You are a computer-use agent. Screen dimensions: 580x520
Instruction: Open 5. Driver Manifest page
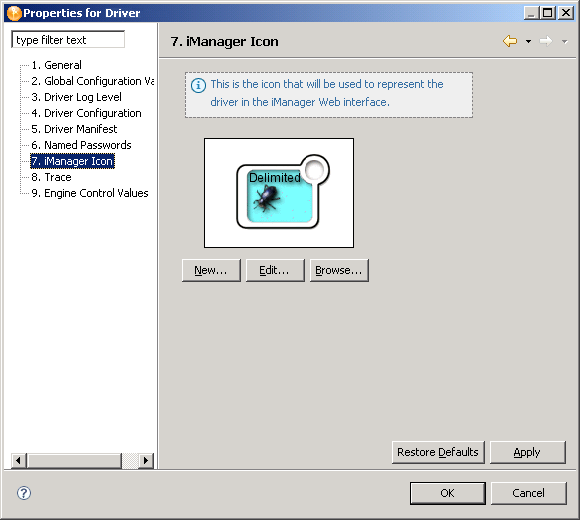point(74,129)
